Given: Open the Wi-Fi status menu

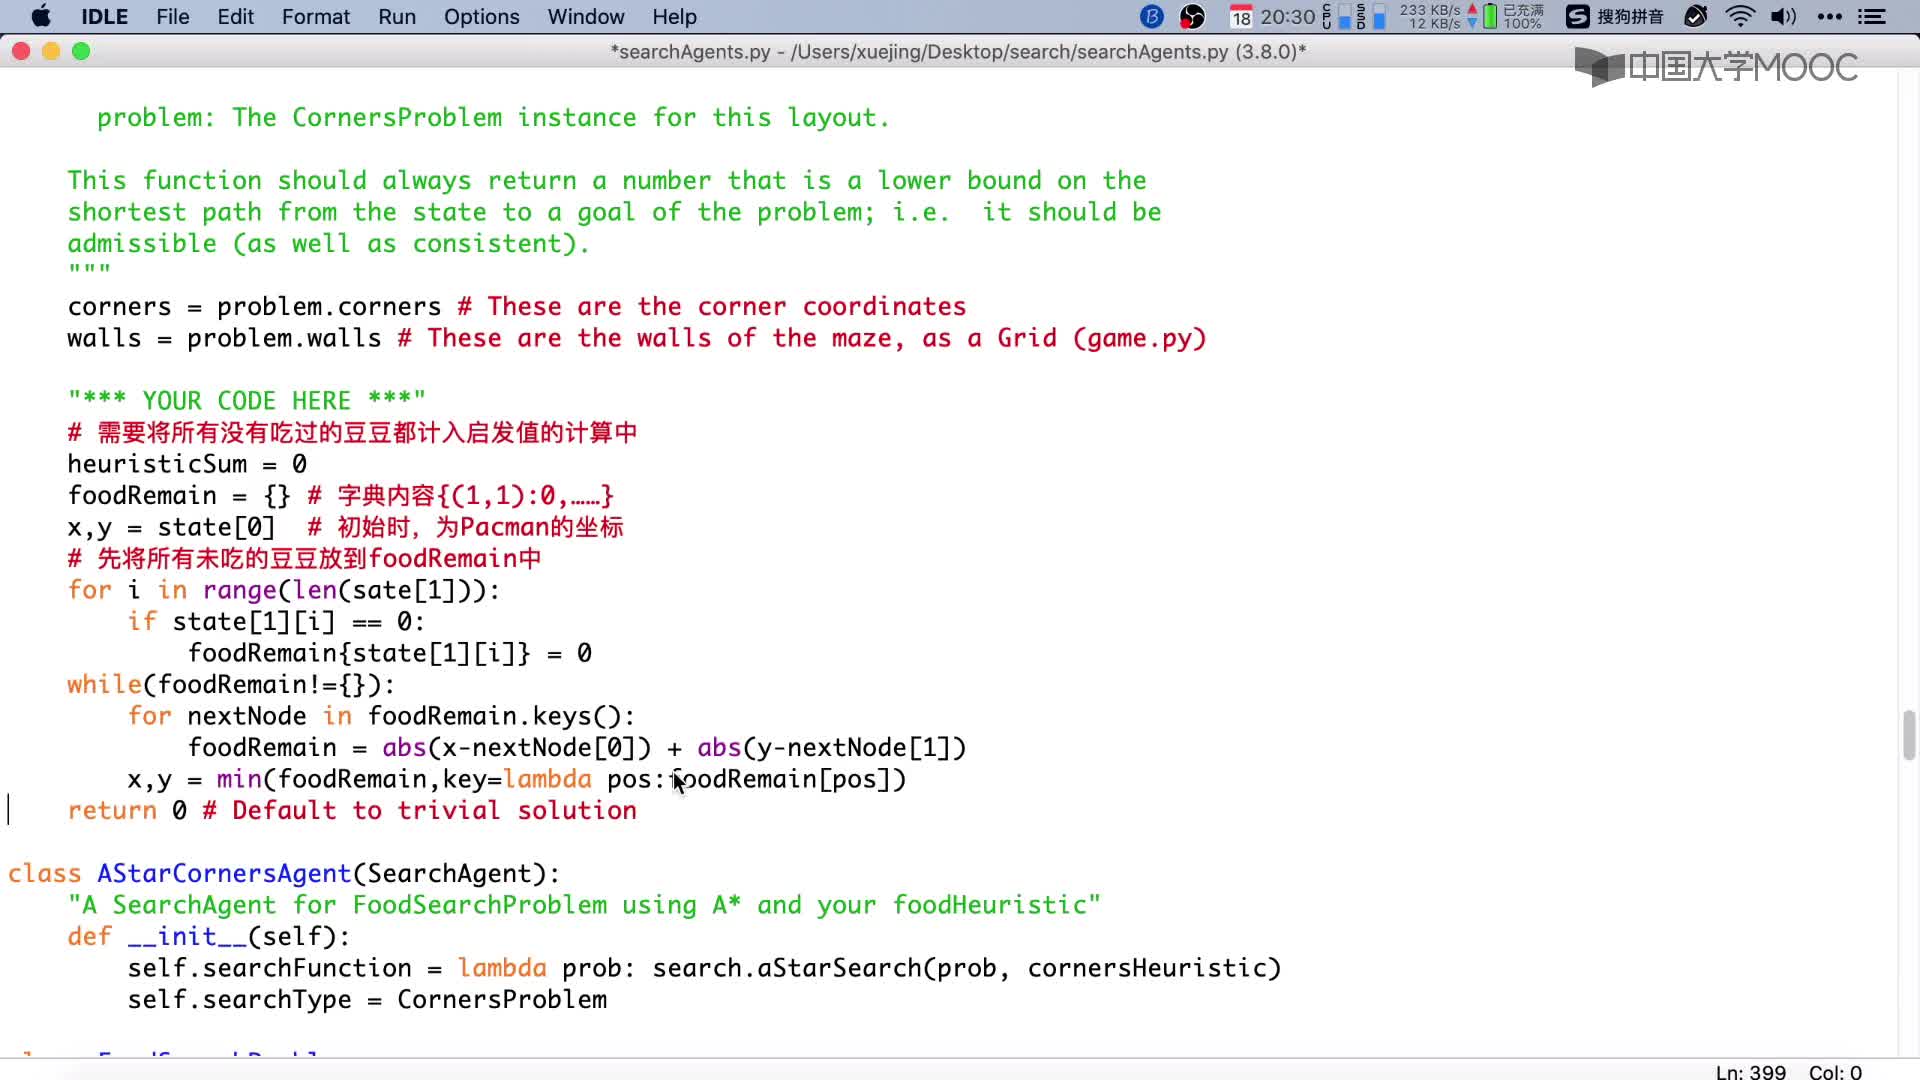Looking at the screenshot, I should click(x=1741, y=17).
